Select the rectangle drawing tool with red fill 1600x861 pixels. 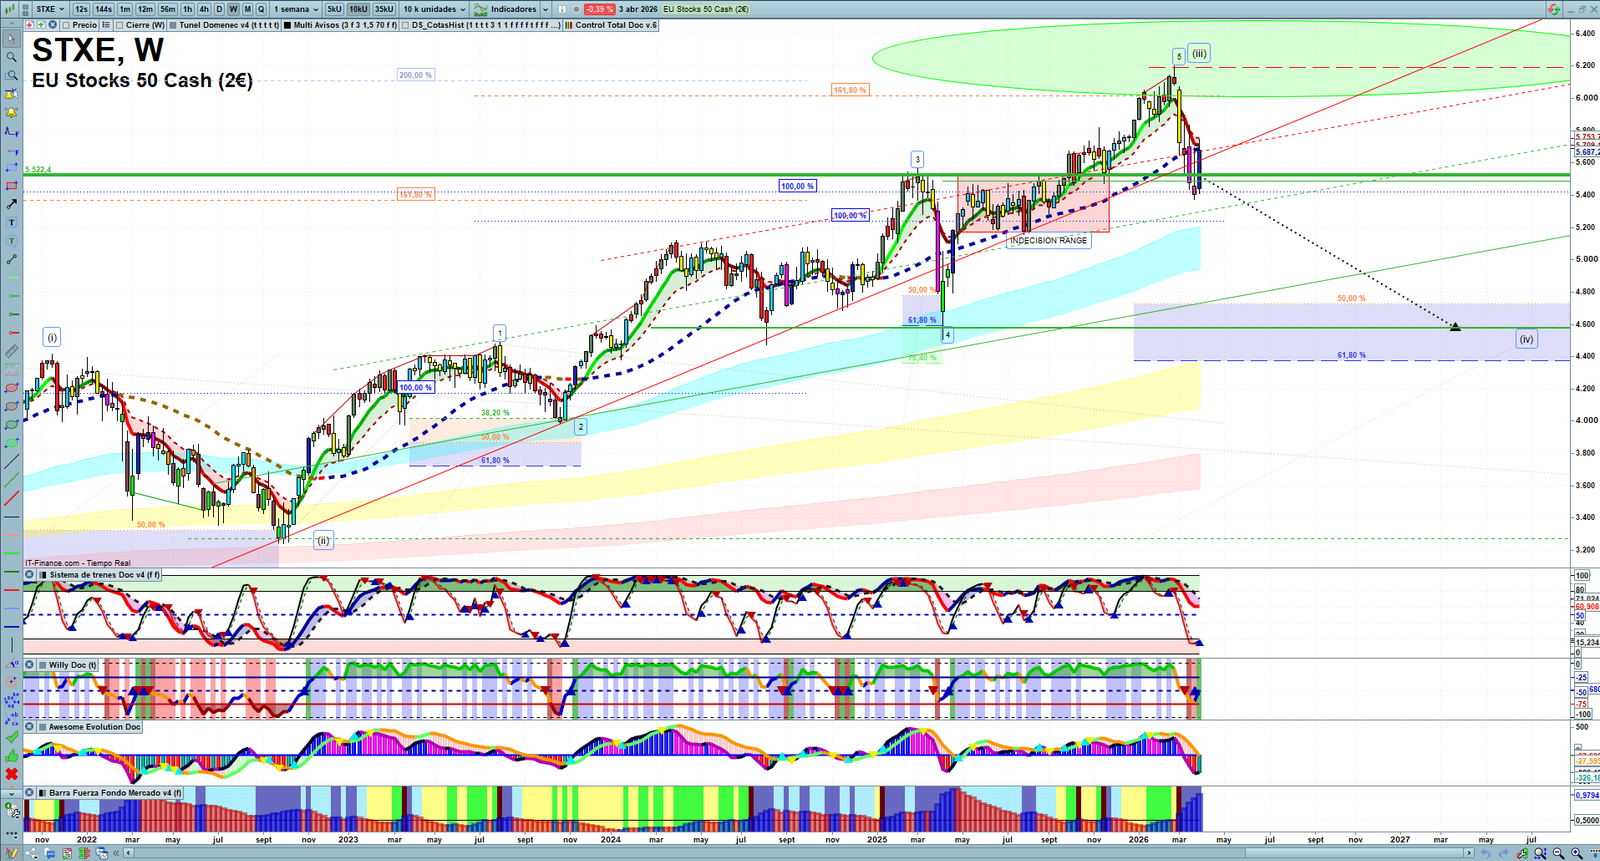click(x=11, y=186)
